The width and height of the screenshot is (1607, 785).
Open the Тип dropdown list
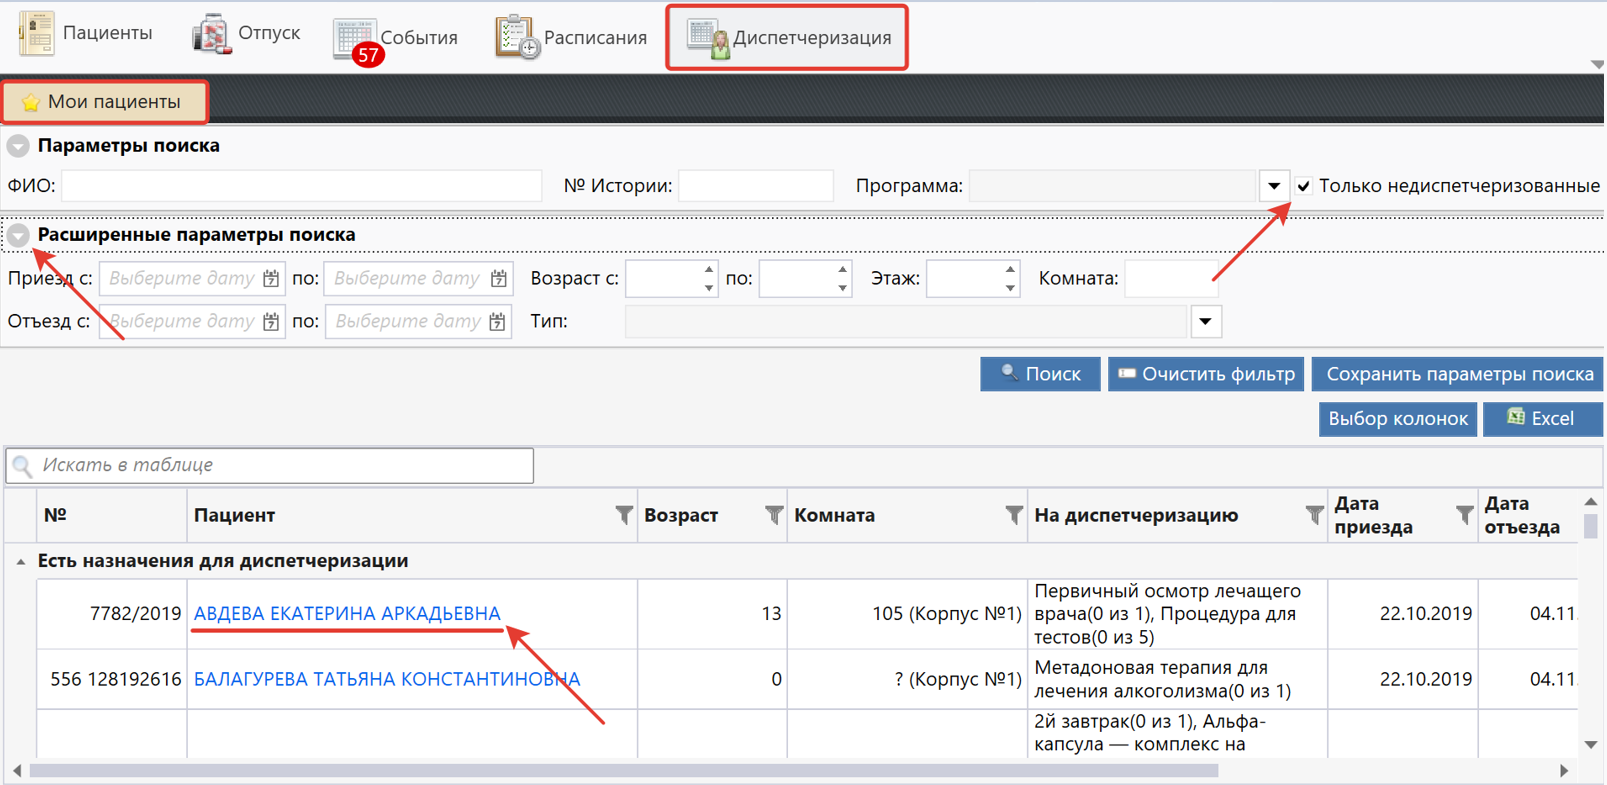click(1205, 322)
